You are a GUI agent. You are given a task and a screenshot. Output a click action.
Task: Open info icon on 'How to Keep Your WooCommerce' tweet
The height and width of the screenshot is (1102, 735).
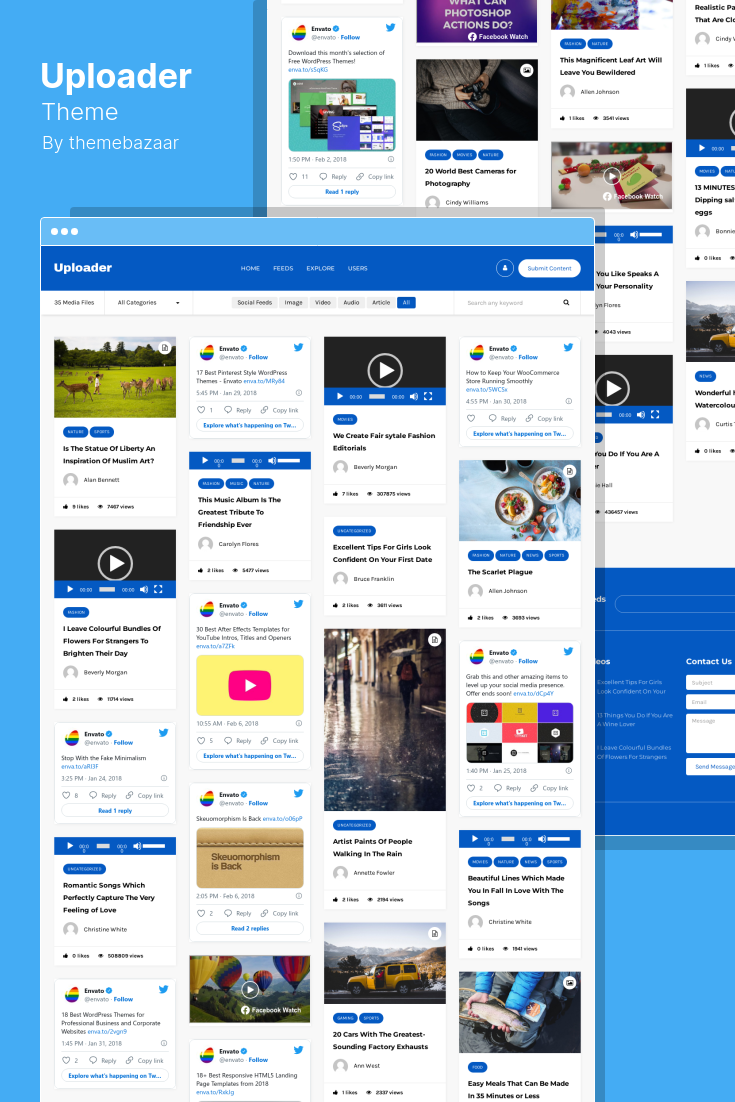coord(568,401)
